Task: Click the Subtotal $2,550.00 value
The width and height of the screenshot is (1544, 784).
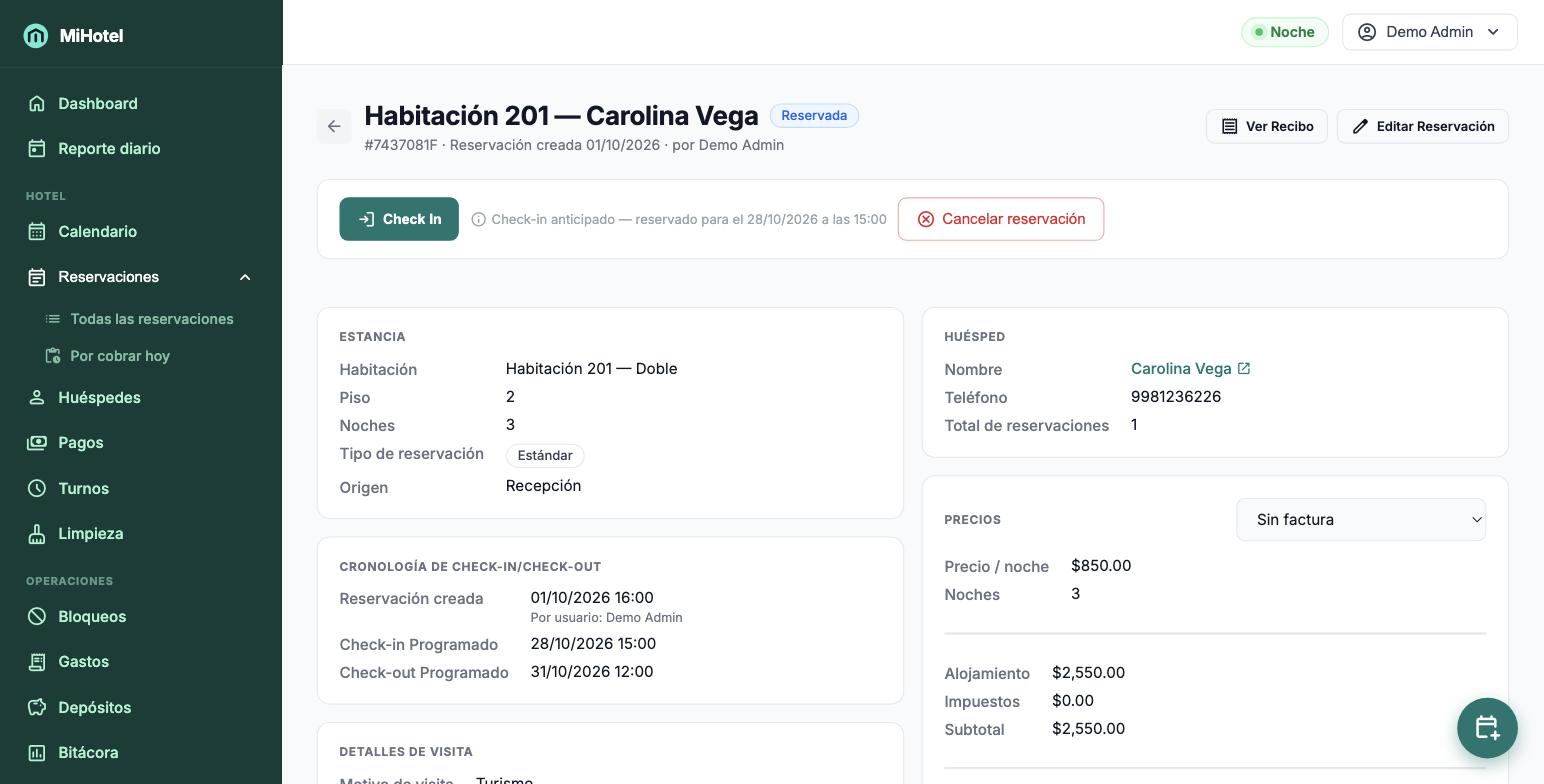Action: coord(1088,729)
